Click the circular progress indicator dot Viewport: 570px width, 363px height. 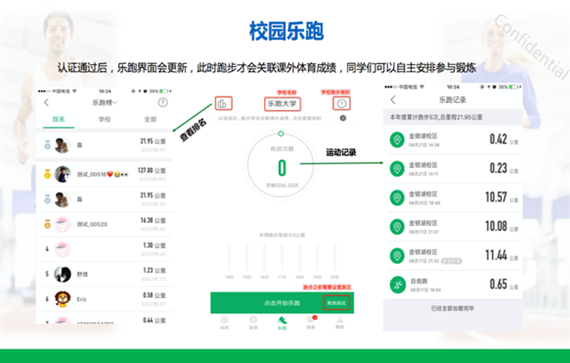point(281,134)
